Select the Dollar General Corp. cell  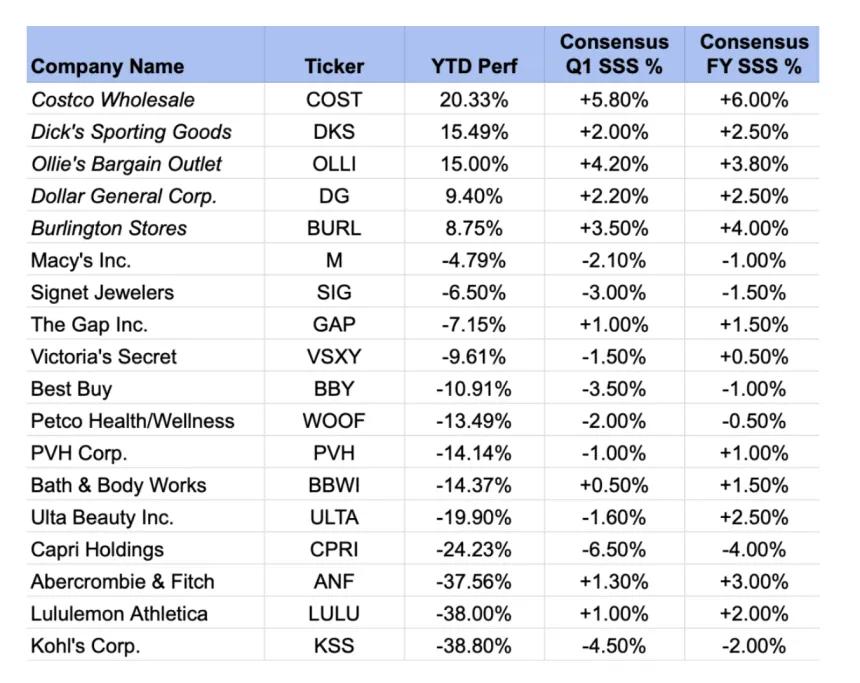(x=145, y=195)
